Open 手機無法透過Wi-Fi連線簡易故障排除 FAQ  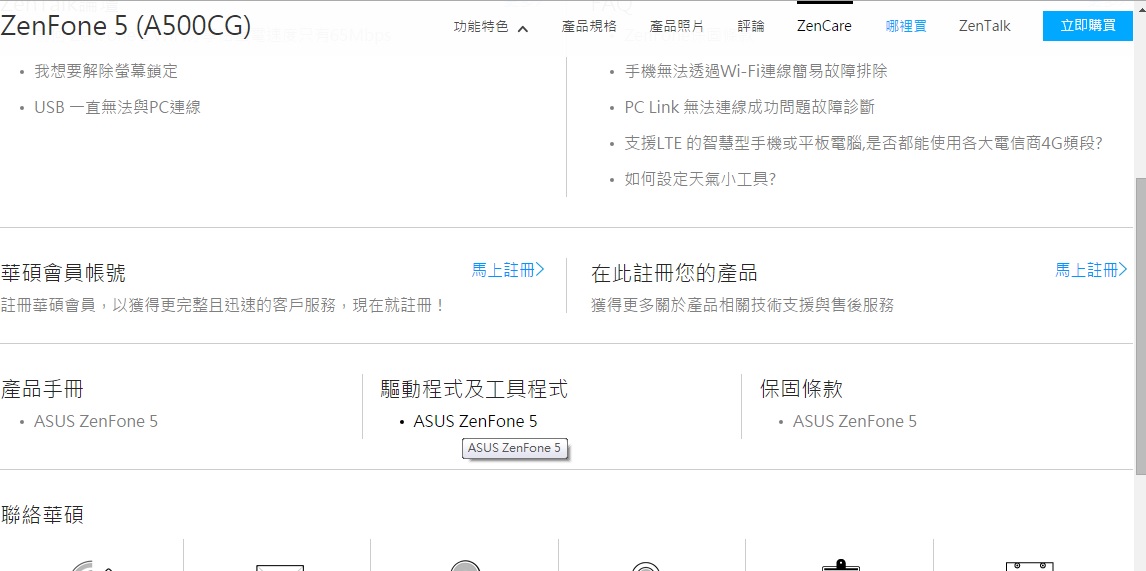(x=756, y=72)
